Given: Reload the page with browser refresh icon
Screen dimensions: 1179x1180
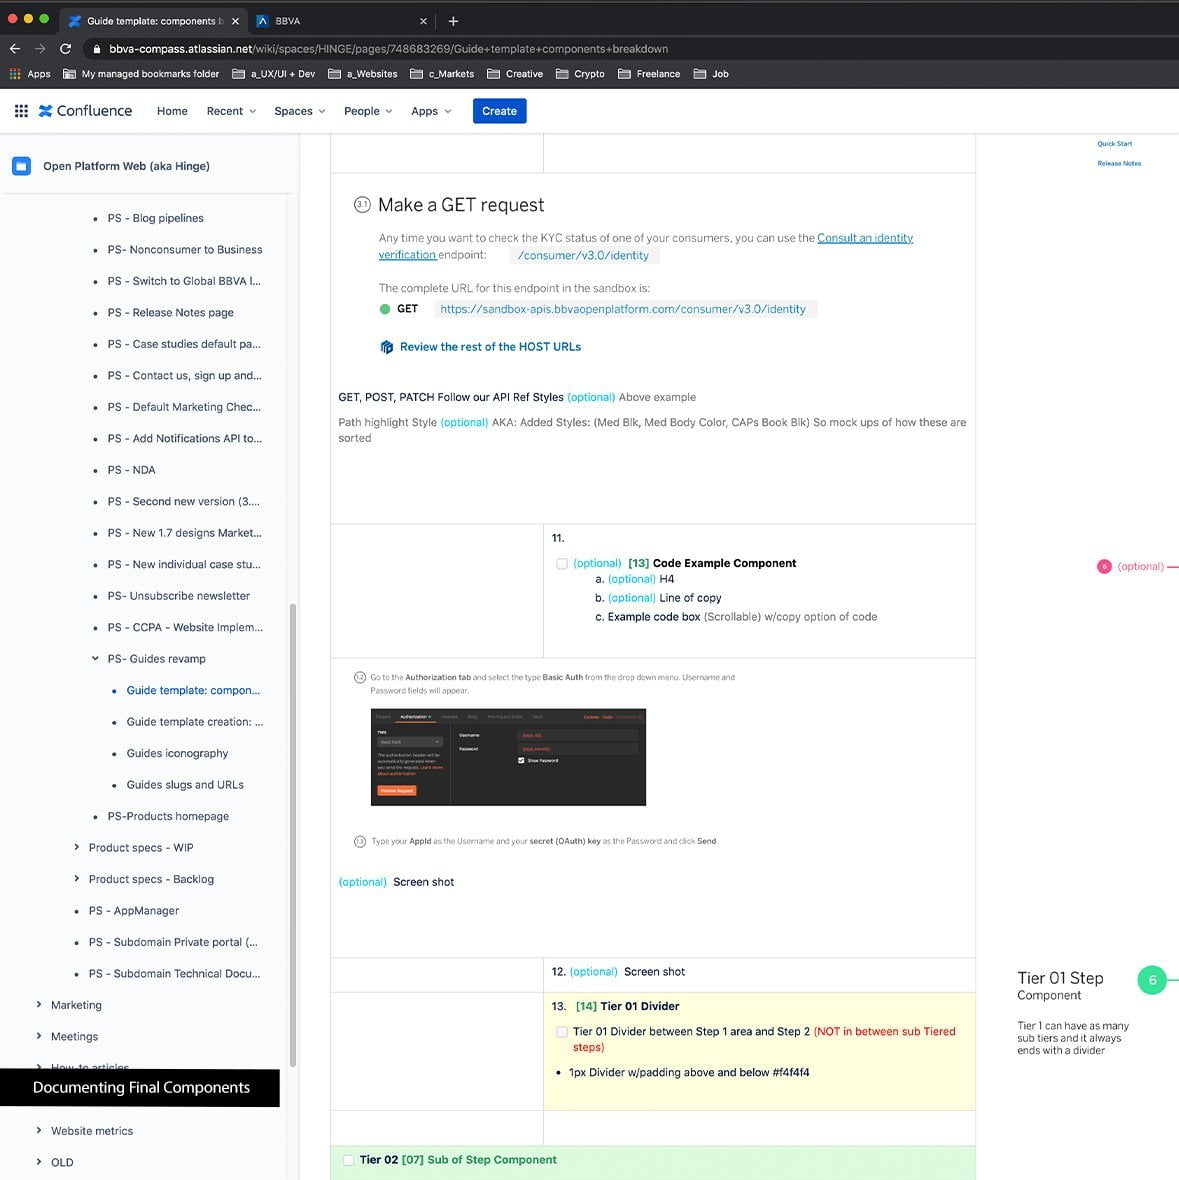Looking at the screenshot, I should (65, 48).
